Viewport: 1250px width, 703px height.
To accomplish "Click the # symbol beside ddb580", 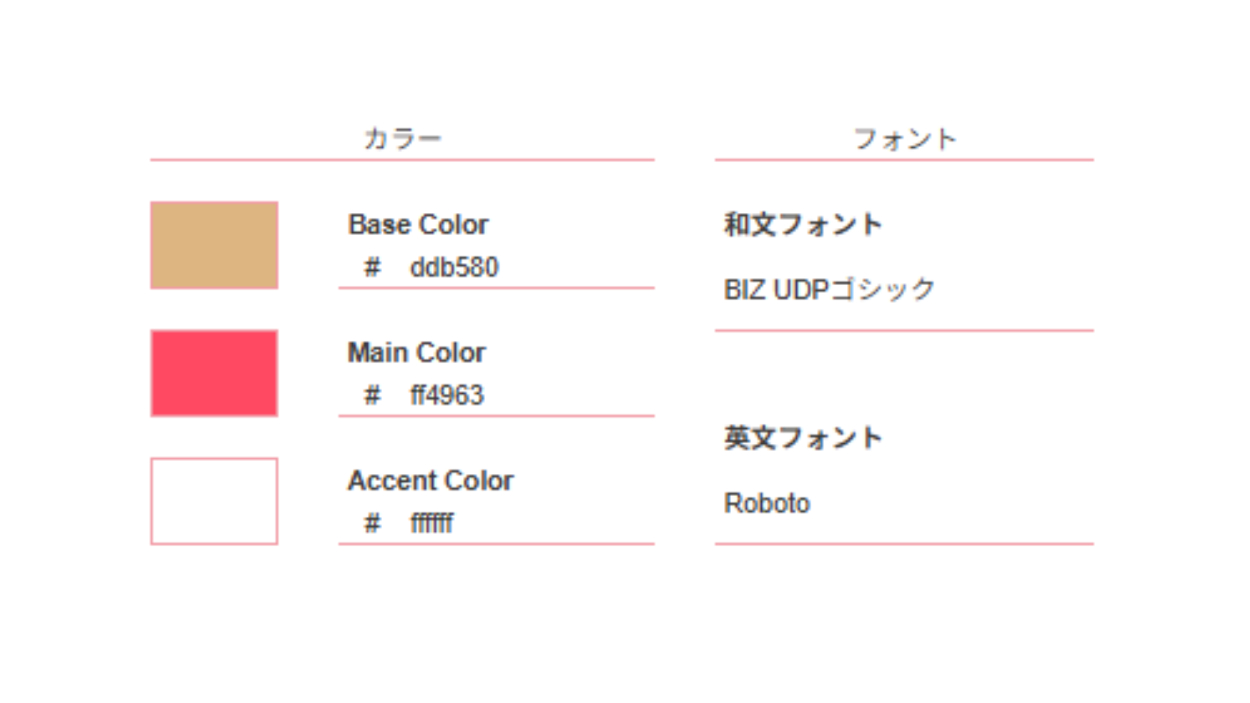I will 372,268.
